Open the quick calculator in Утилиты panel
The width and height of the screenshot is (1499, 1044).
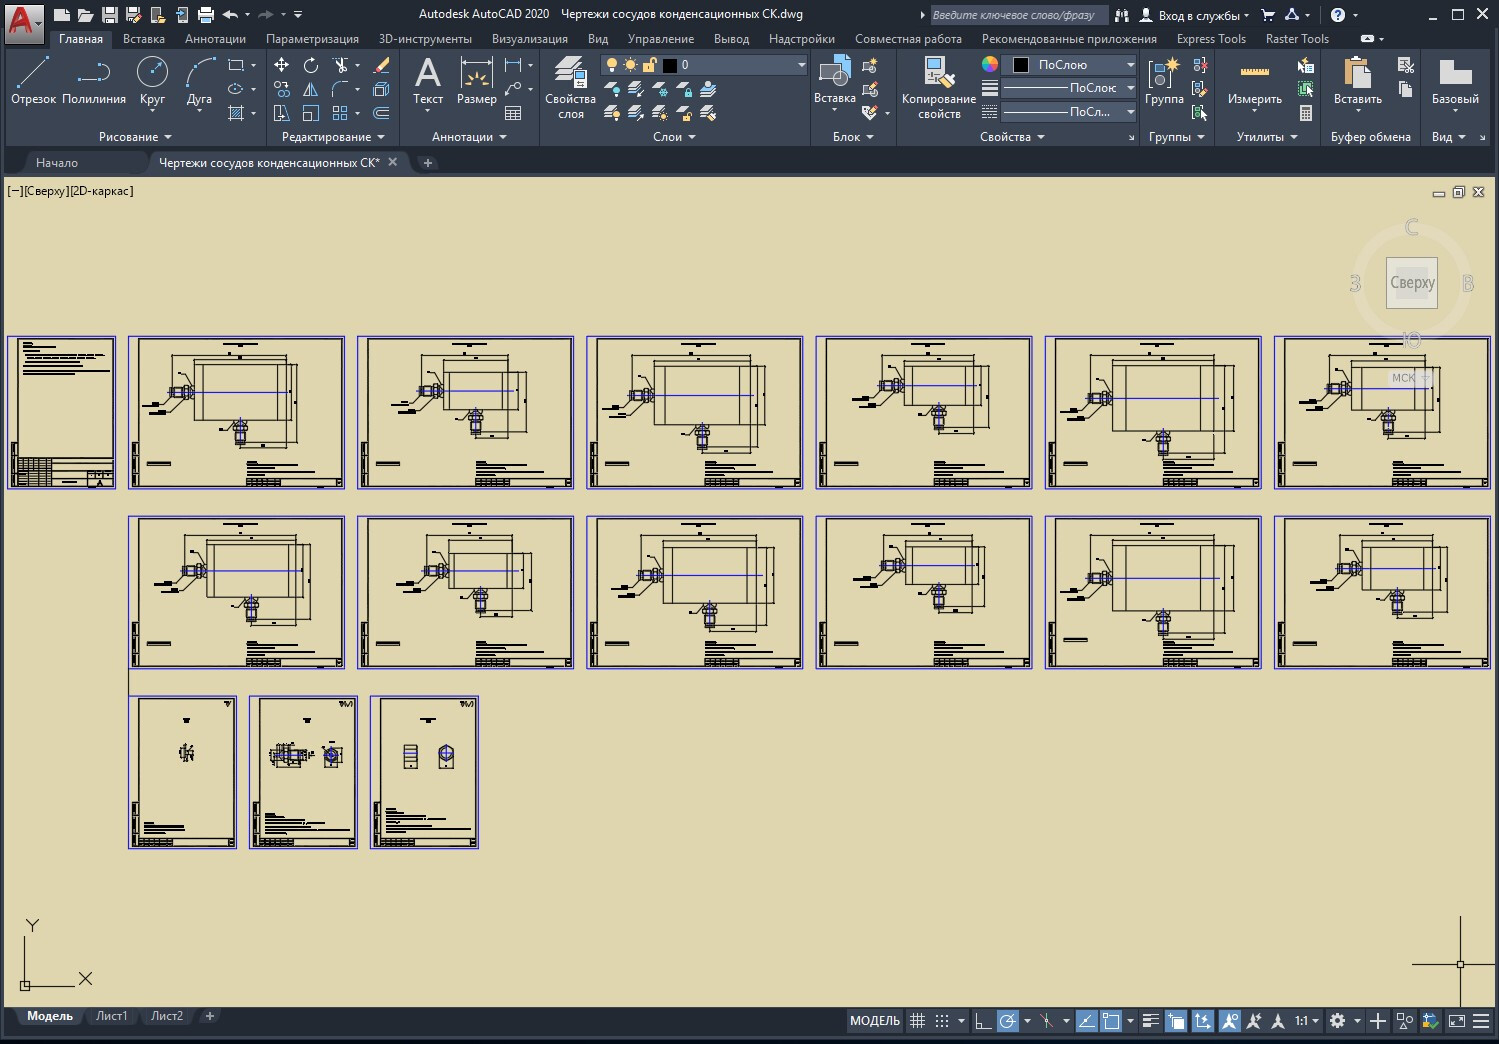pos(1306,113)
